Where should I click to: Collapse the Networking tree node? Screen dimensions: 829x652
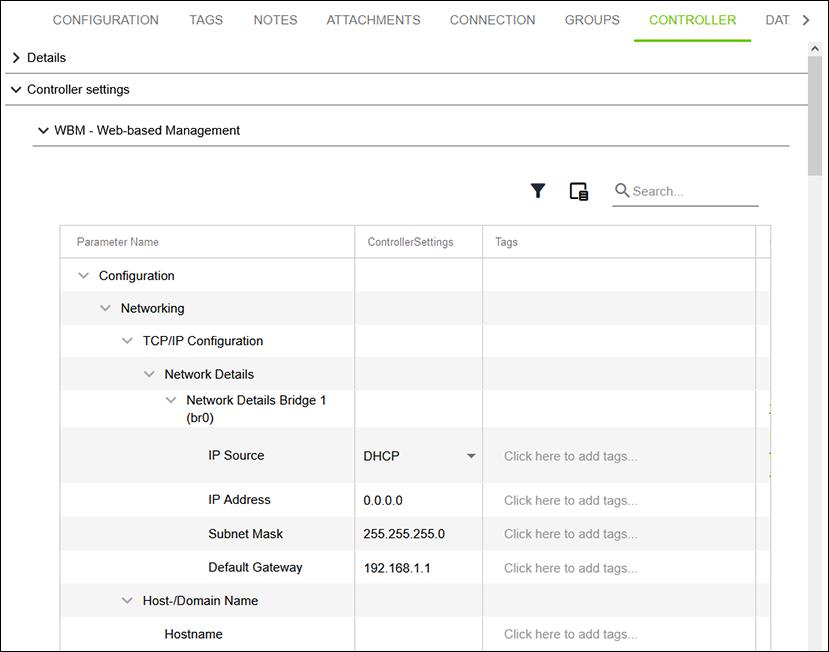[x=105, y=308]
